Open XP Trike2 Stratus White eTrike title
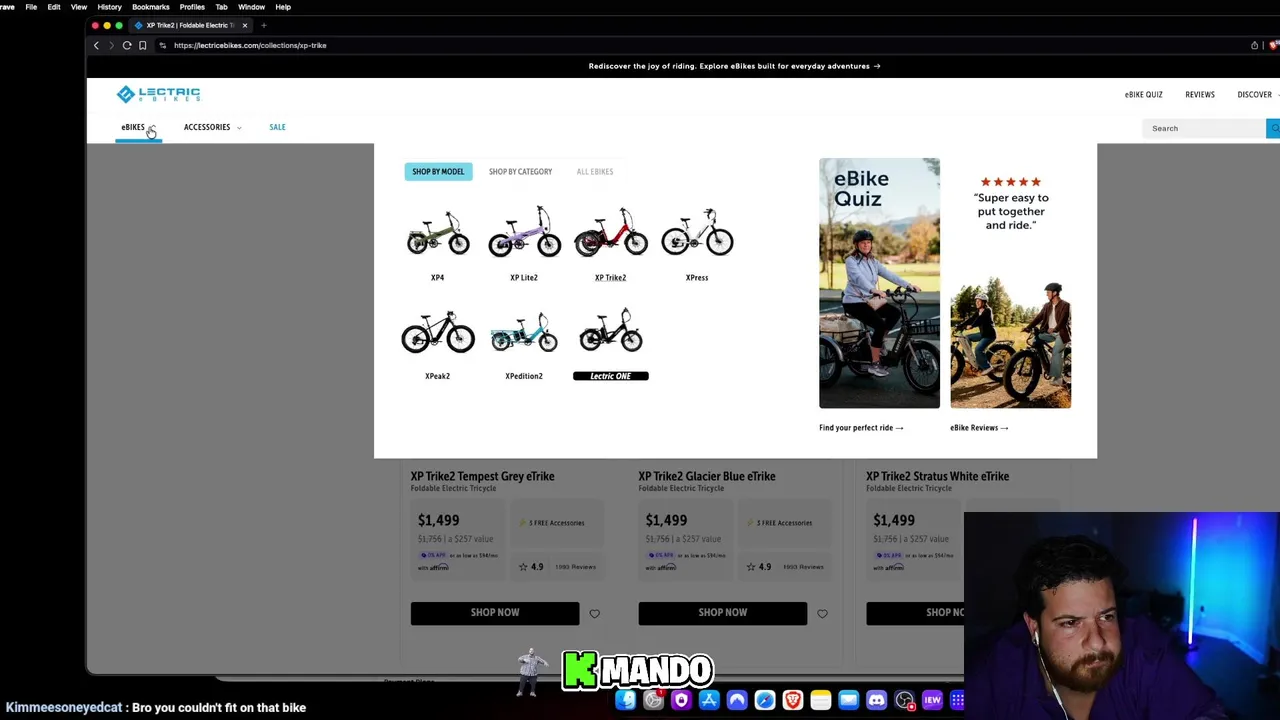Viewport: 1280px width, 720px height. pos(937,476)
